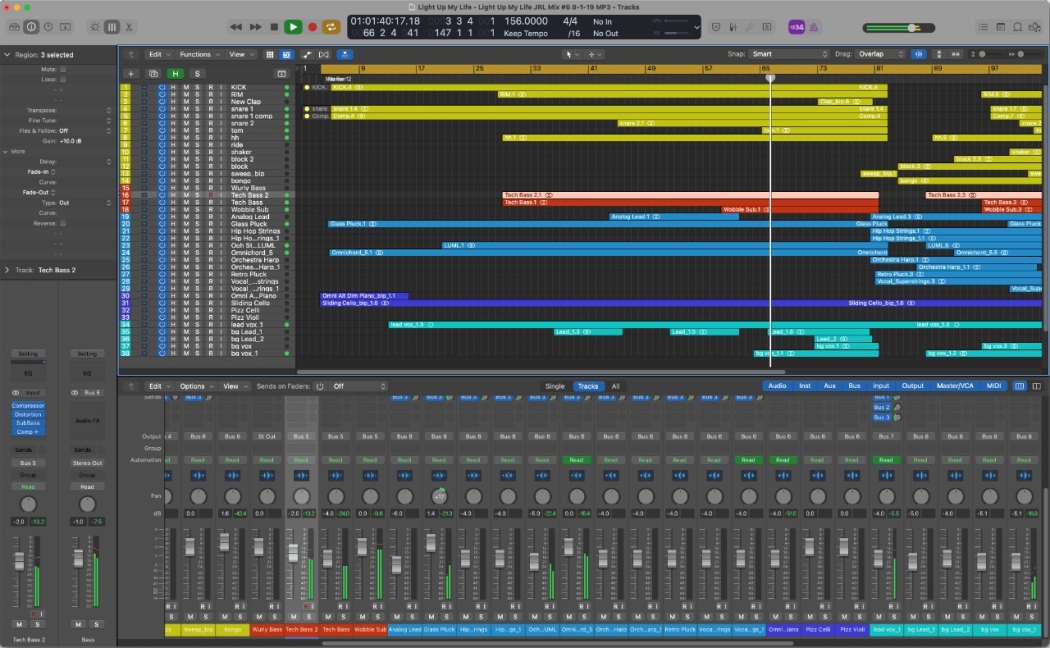Record-enable the Wurly Bass track
The image size is (1050, 648).
pyautogui.click(x=211, y=186)
